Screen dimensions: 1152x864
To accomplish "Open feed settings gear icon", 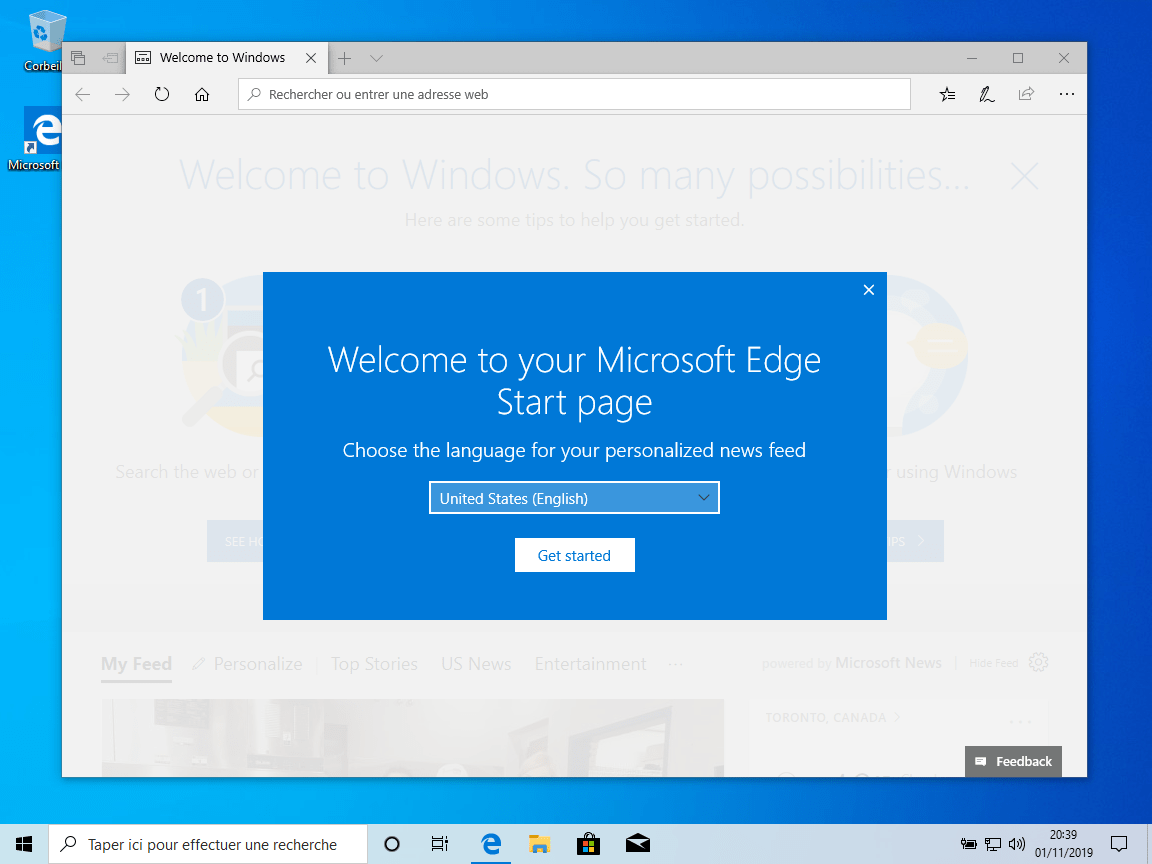I will pos(1038,662).
